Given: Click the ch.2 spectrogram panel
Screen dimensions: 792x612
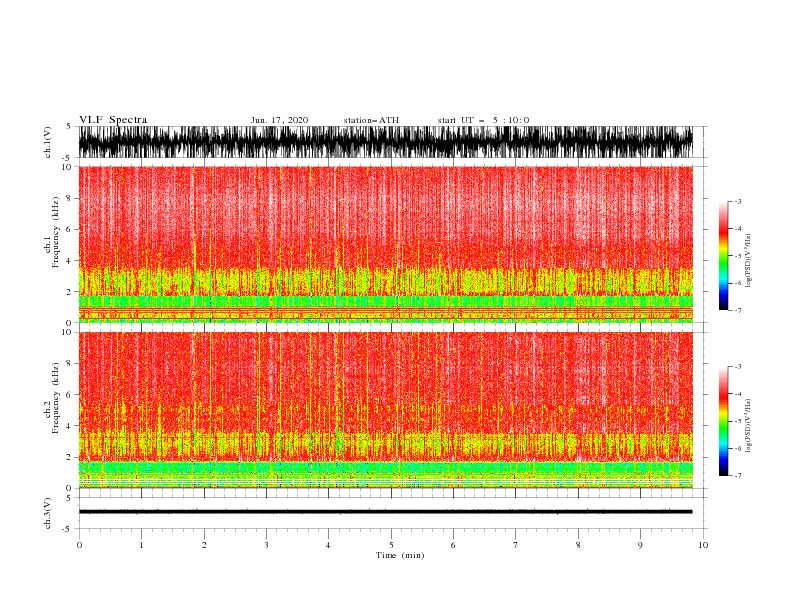Looking at the screenshot, I should 385,410.
